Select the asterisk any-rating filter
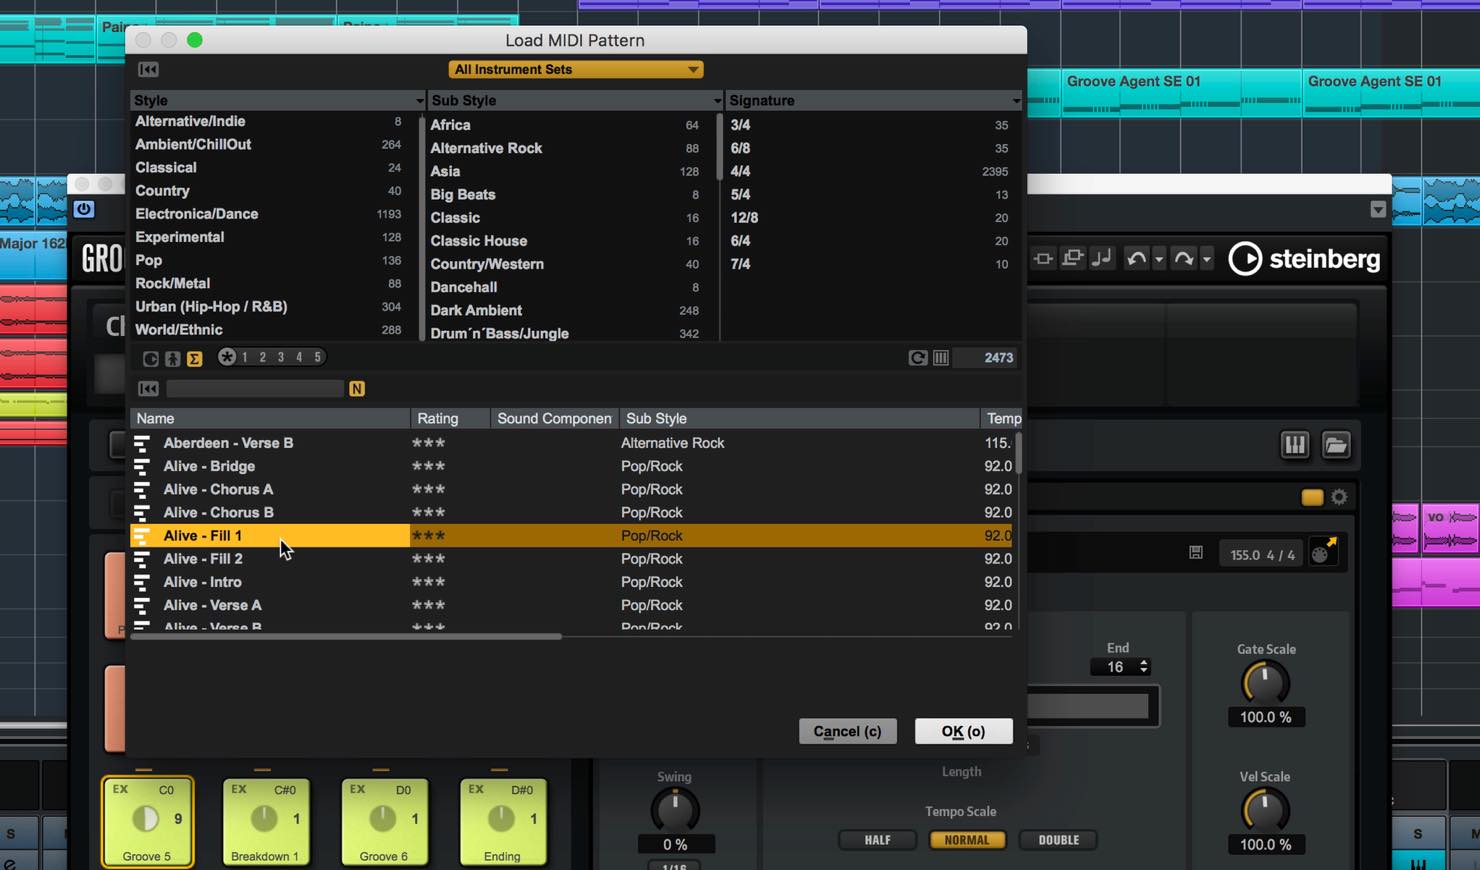The image size is (1480, 870). point(227,357)
